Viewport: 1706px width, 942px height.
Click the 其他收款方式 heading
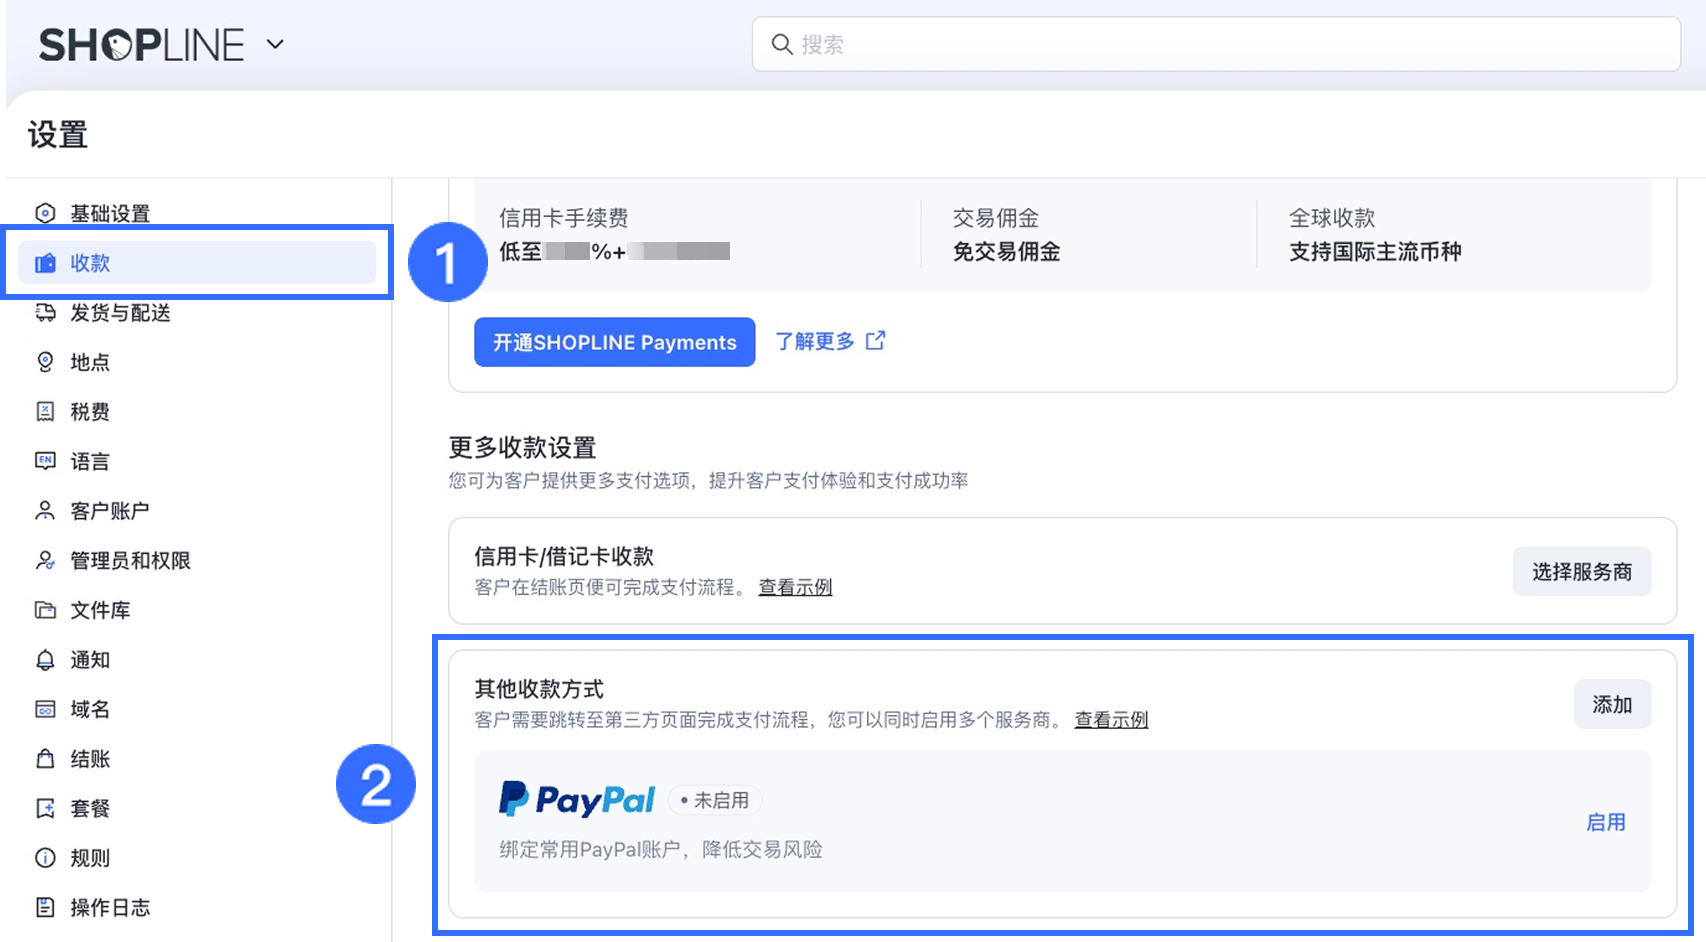pos(539,689)
